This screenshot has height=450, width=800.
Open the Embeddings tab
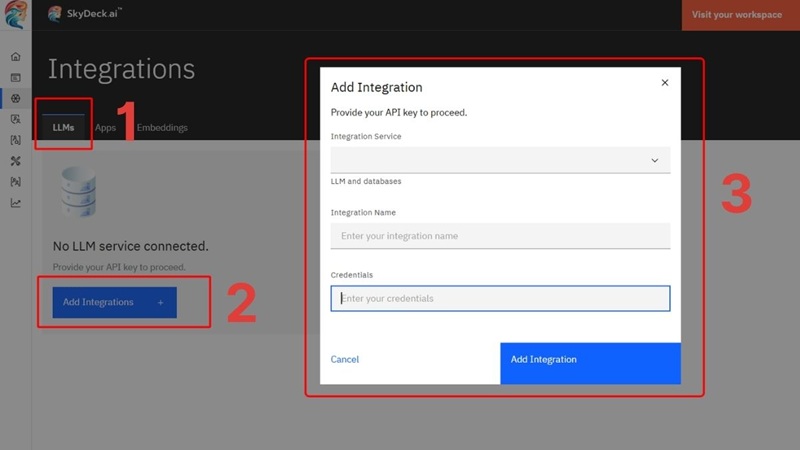[x=162, y=128]
